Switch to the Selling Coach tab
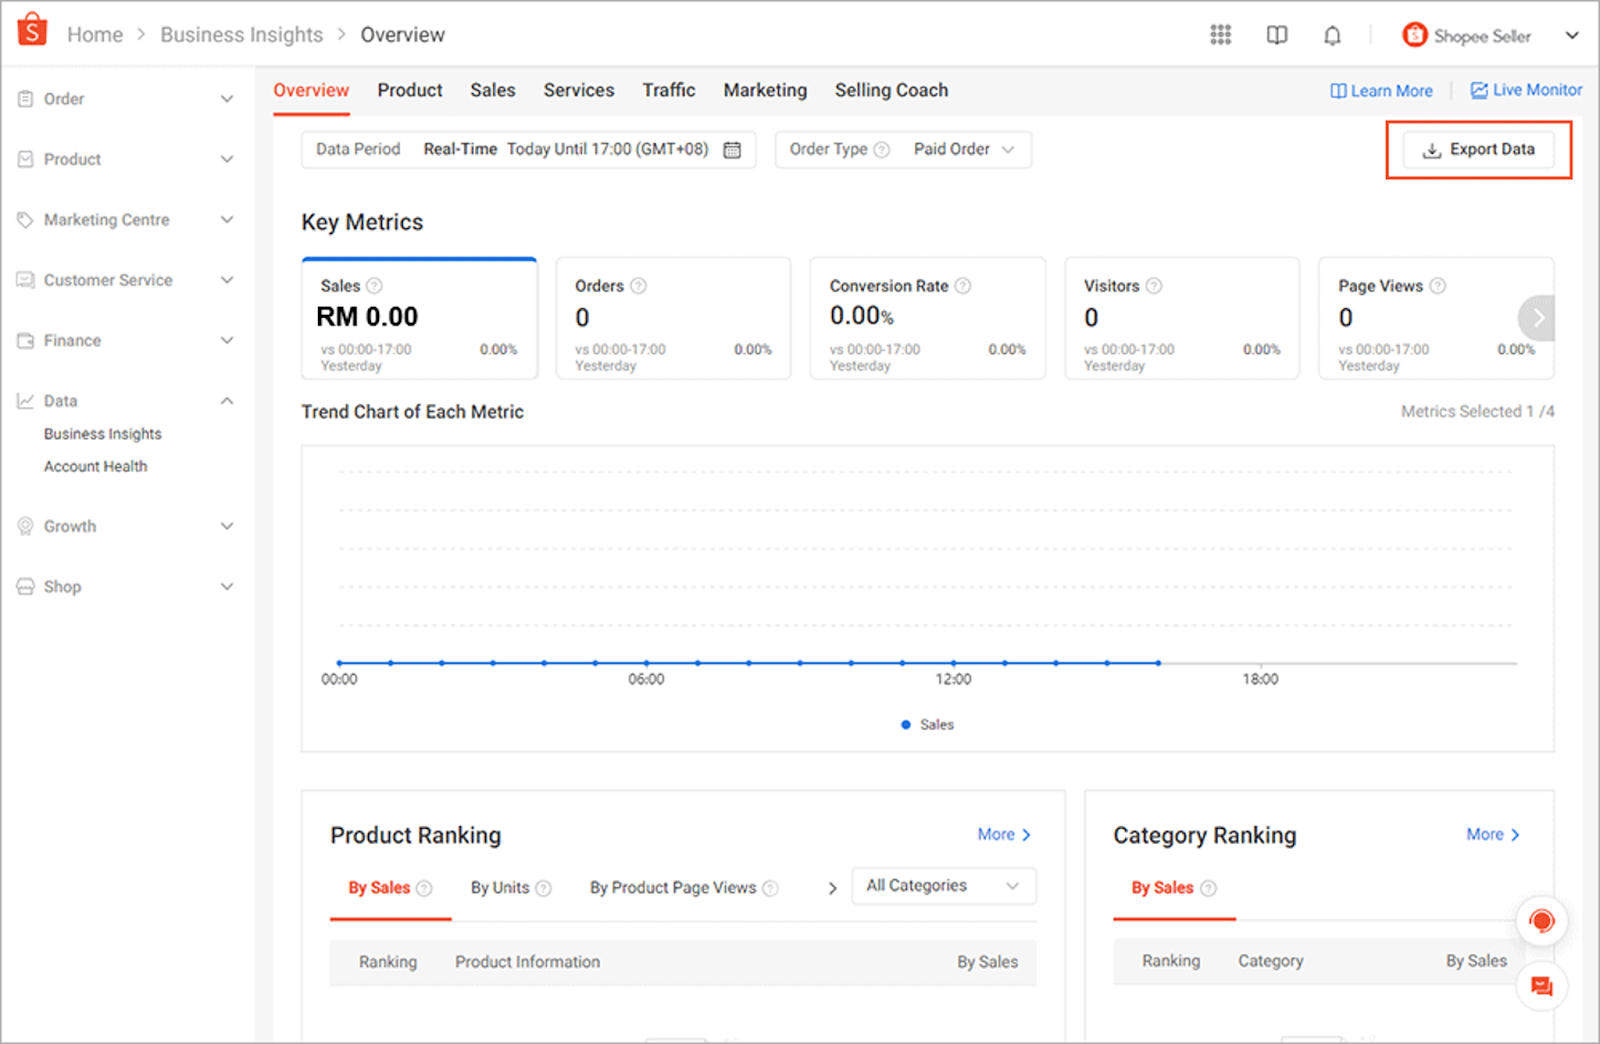 pyautogui.click(x=892, y=90)
